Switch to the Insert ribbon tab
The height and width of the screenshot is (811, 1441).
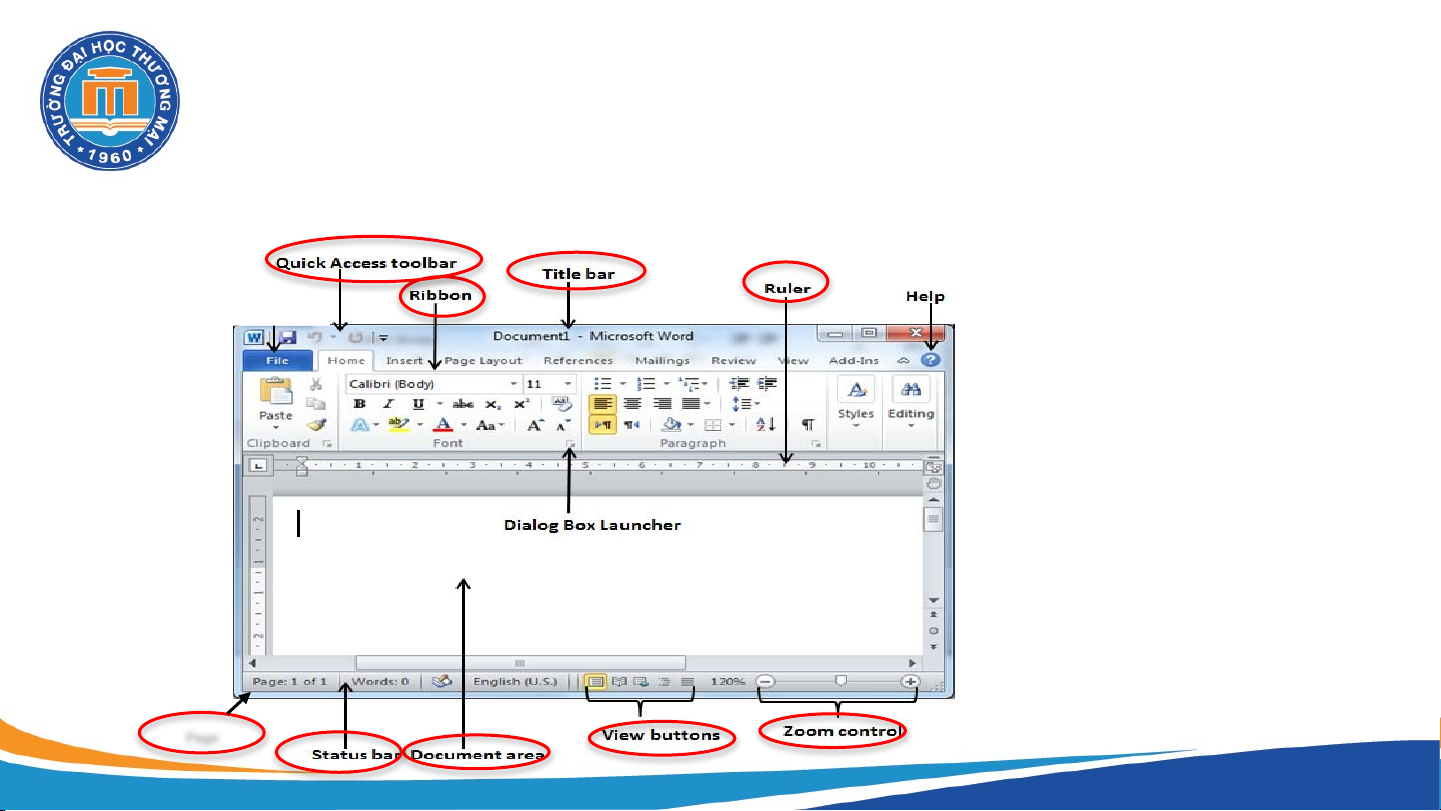pyautogui.click(x=404, y=361)
